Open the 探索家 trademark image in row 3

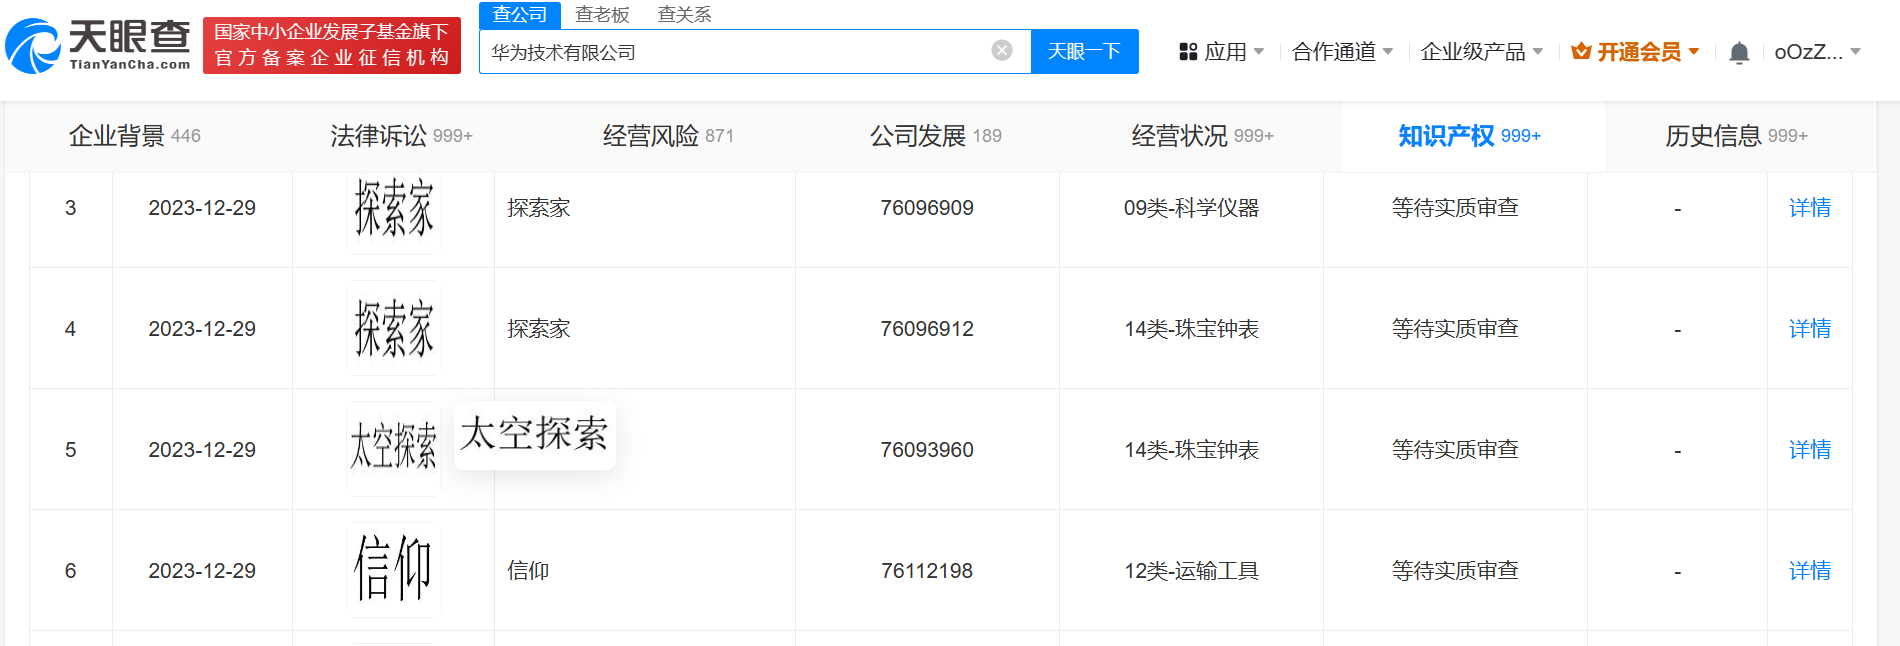[394, 208]
